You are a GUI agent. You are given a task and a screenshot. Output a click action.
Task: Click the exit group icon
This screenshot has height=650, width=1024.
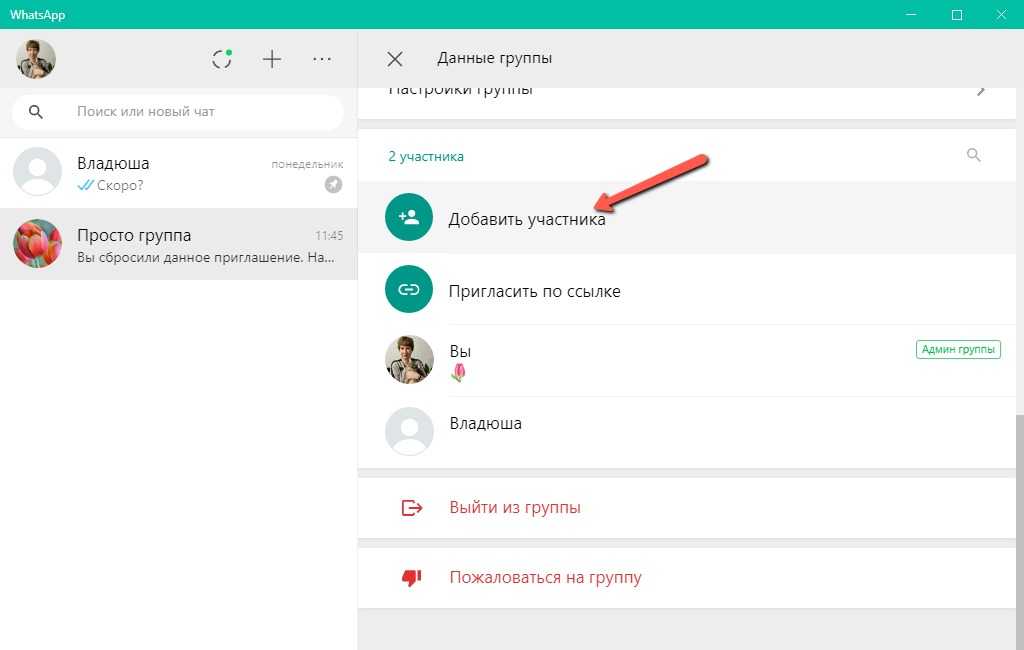411,508
